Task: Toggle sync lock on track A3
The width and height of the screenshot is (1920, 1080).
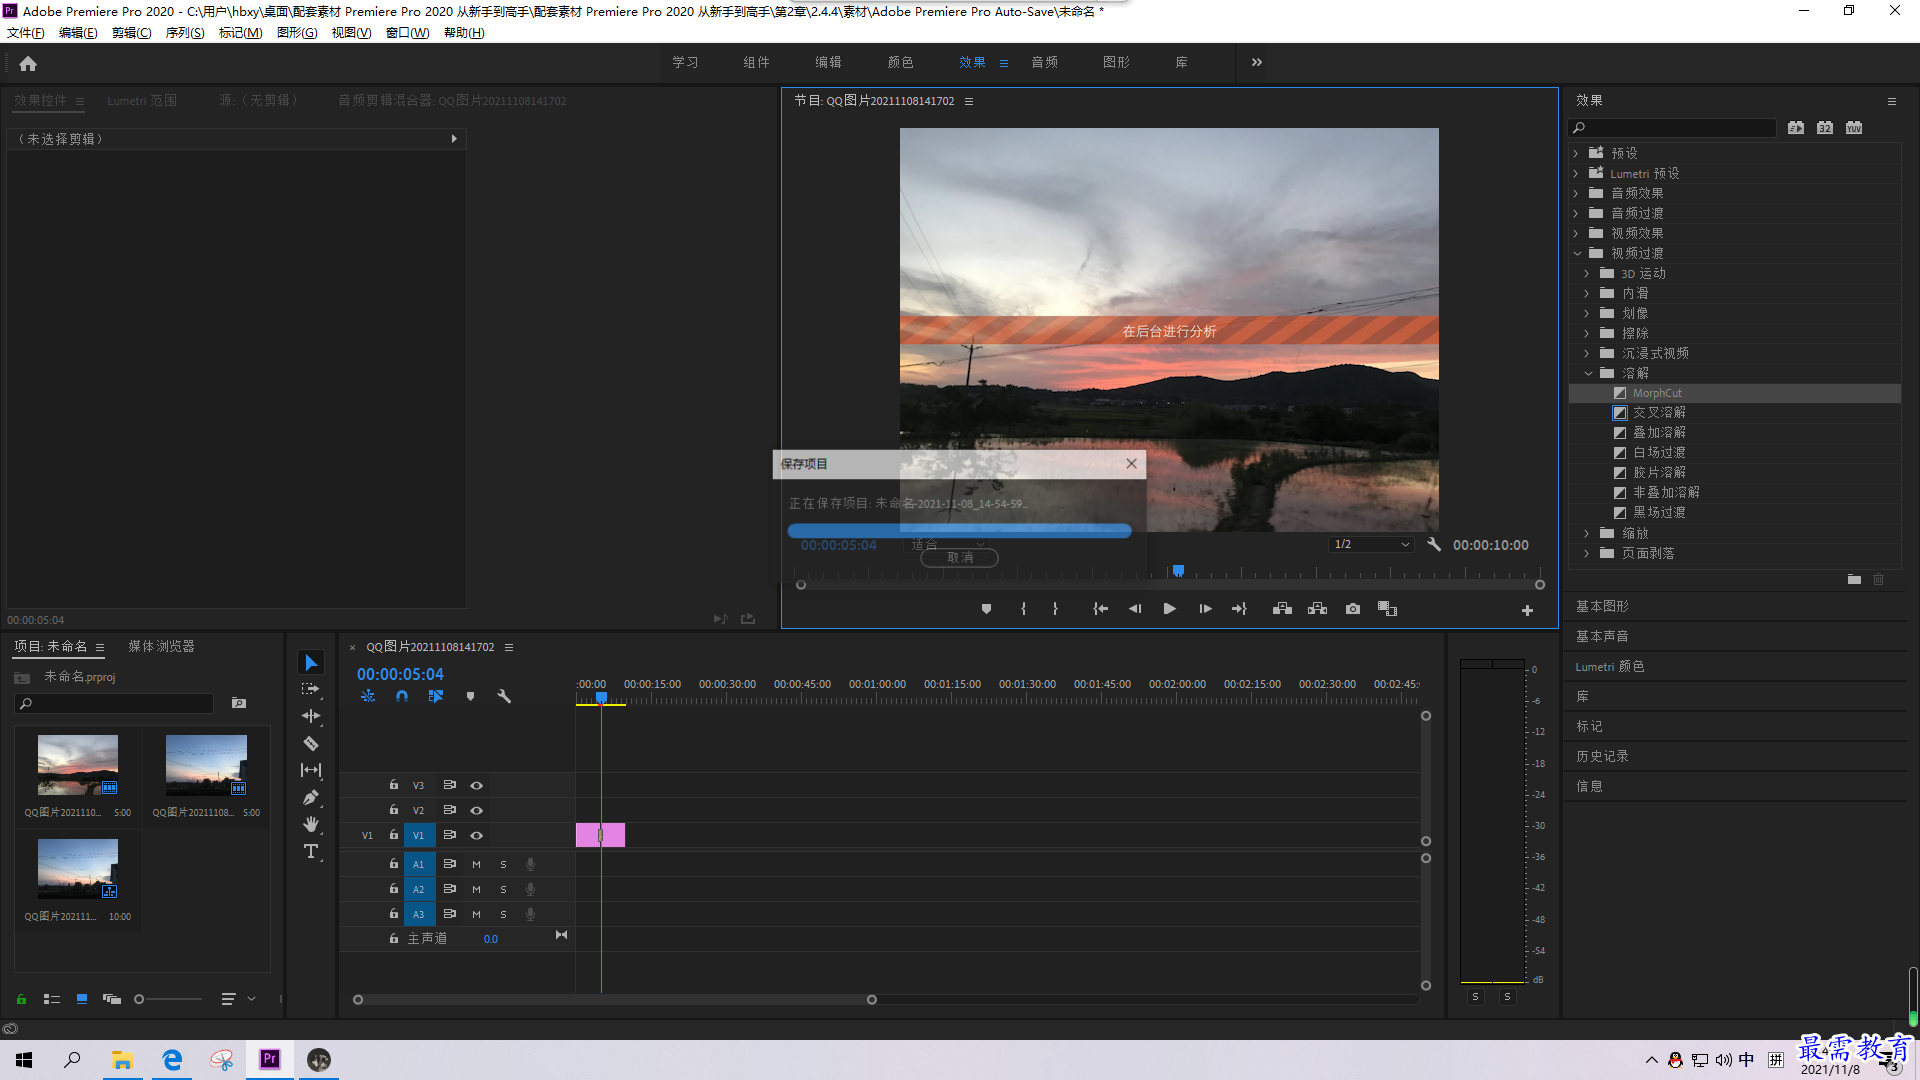Action: [x=450, y=914]
